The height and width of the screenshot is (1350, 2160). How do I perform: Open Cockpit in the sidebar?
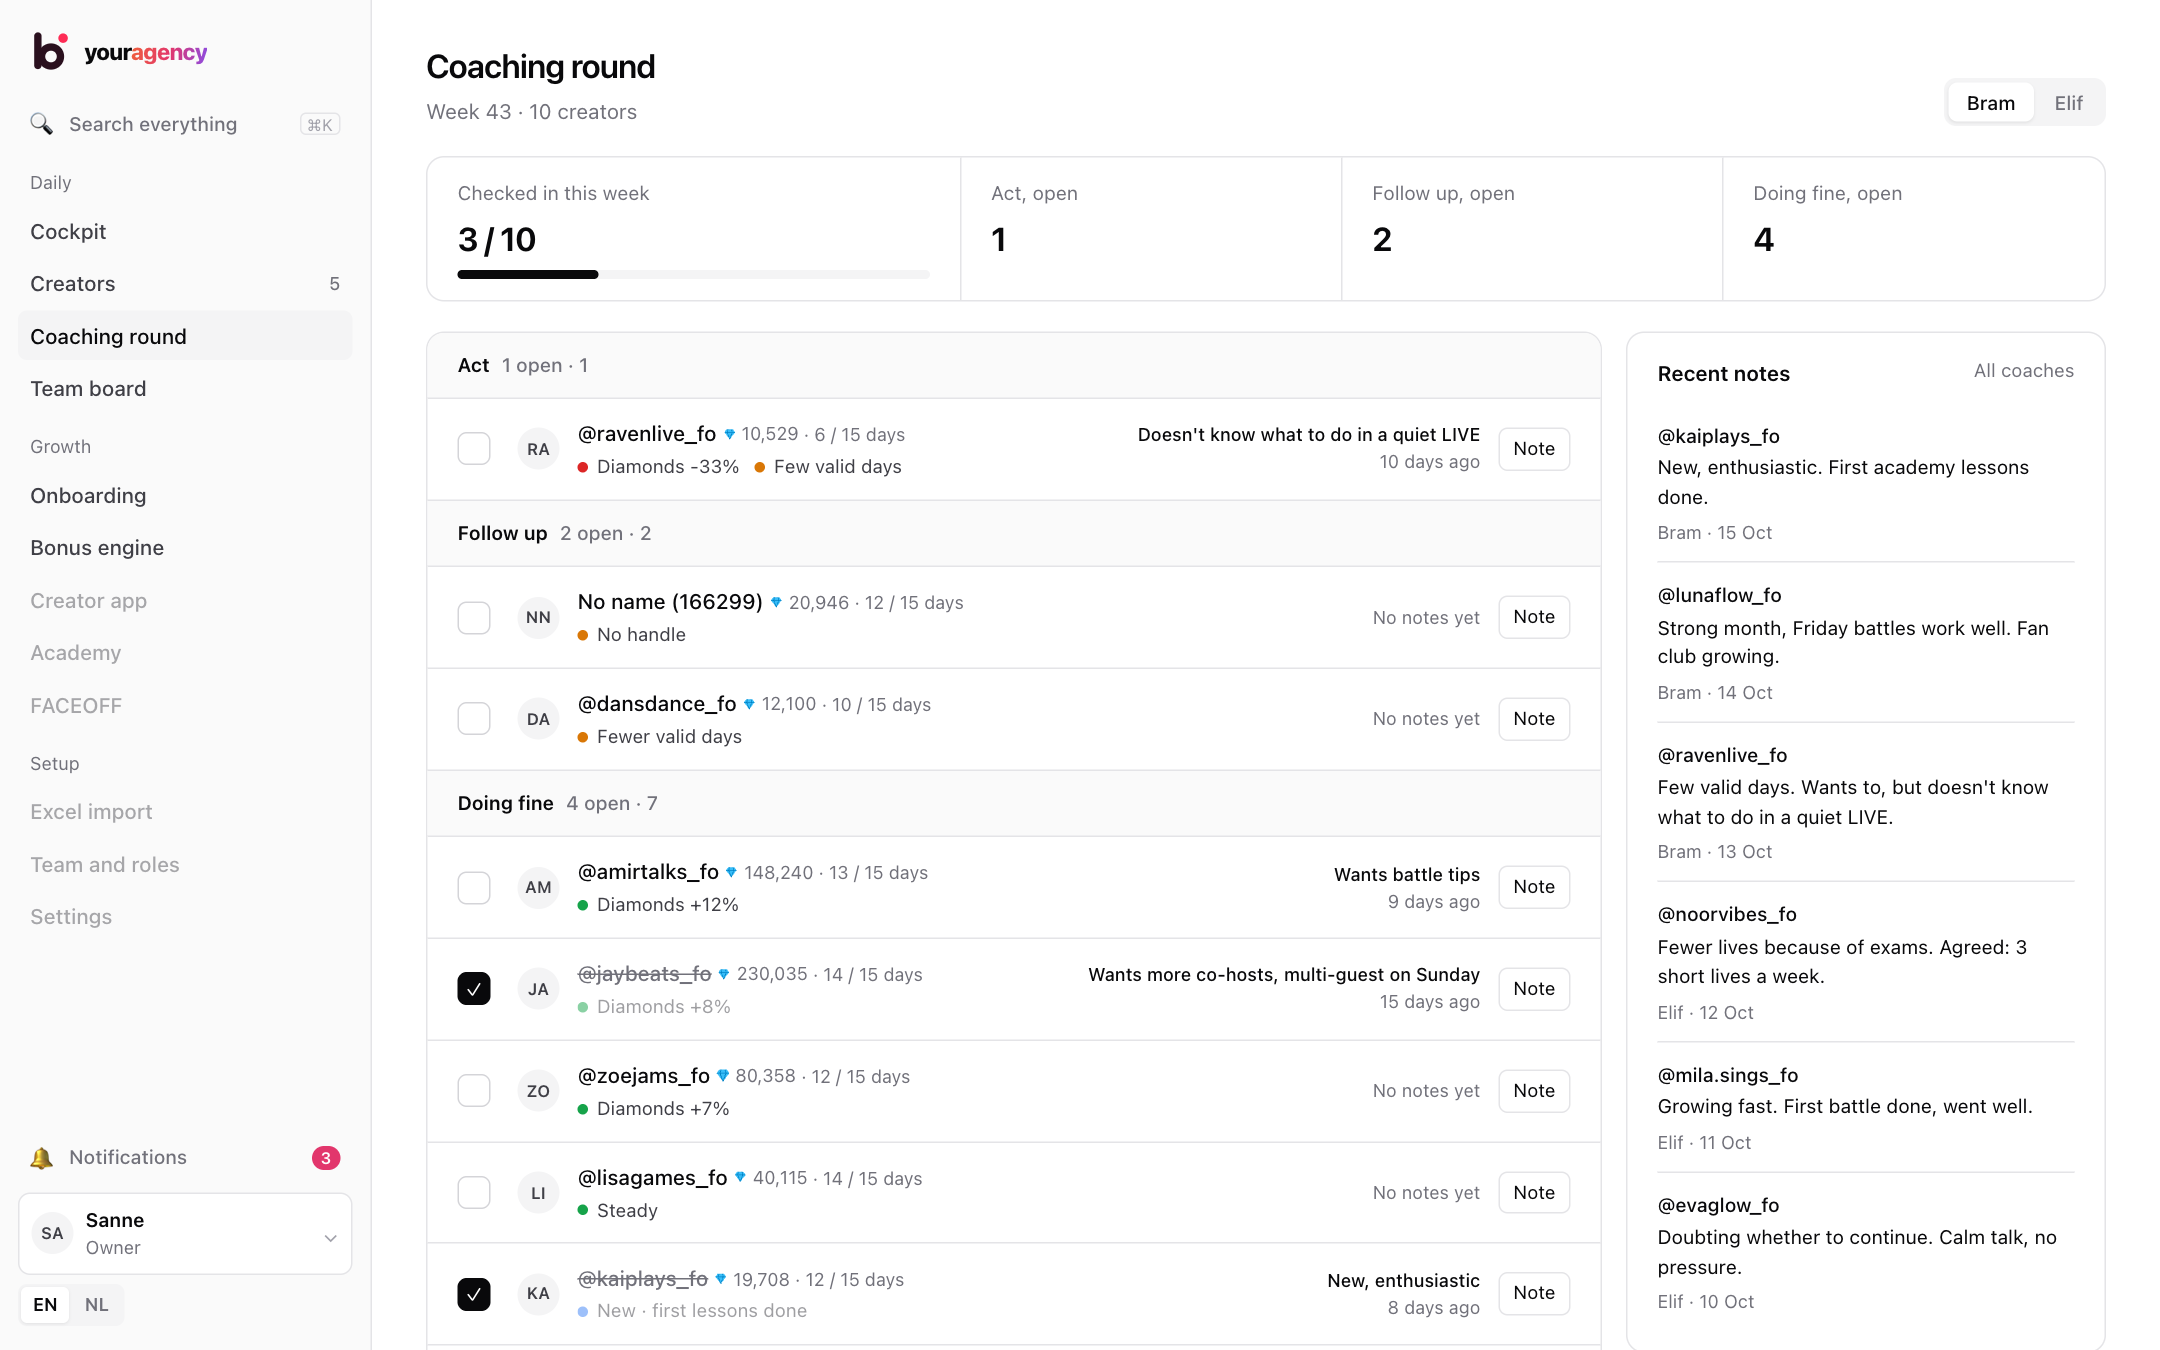point(185,231)
